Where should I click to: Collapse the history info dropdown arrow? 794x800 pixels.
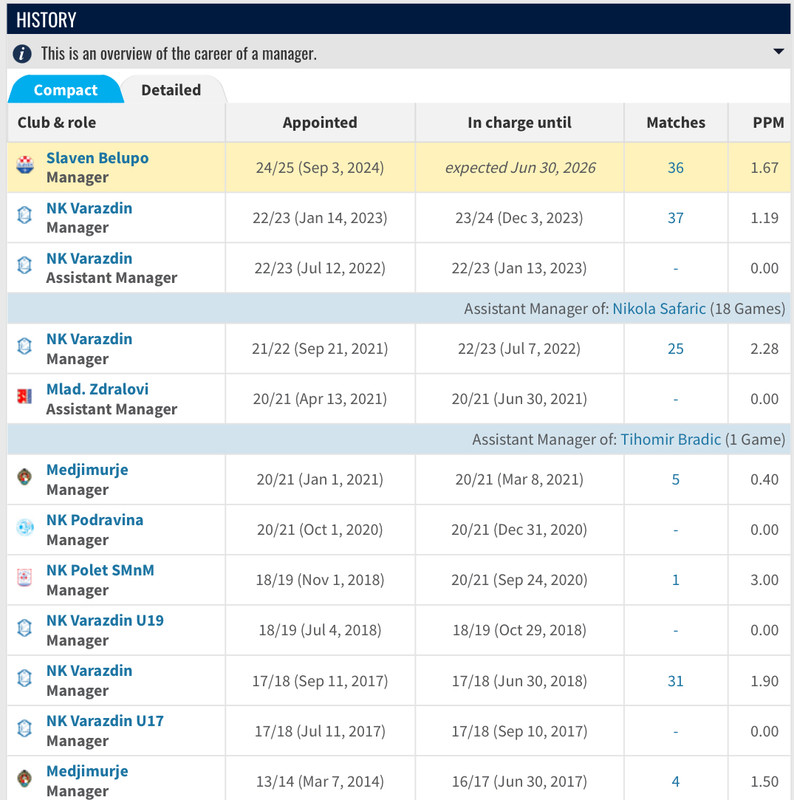point(778,52)
